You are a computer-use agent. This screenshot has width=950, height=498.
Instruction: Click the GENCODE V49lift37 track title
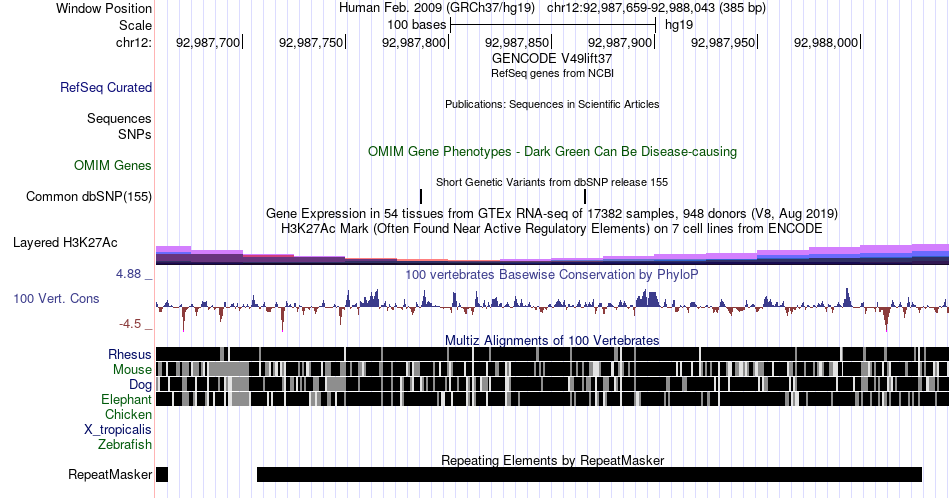click(552, 59)
